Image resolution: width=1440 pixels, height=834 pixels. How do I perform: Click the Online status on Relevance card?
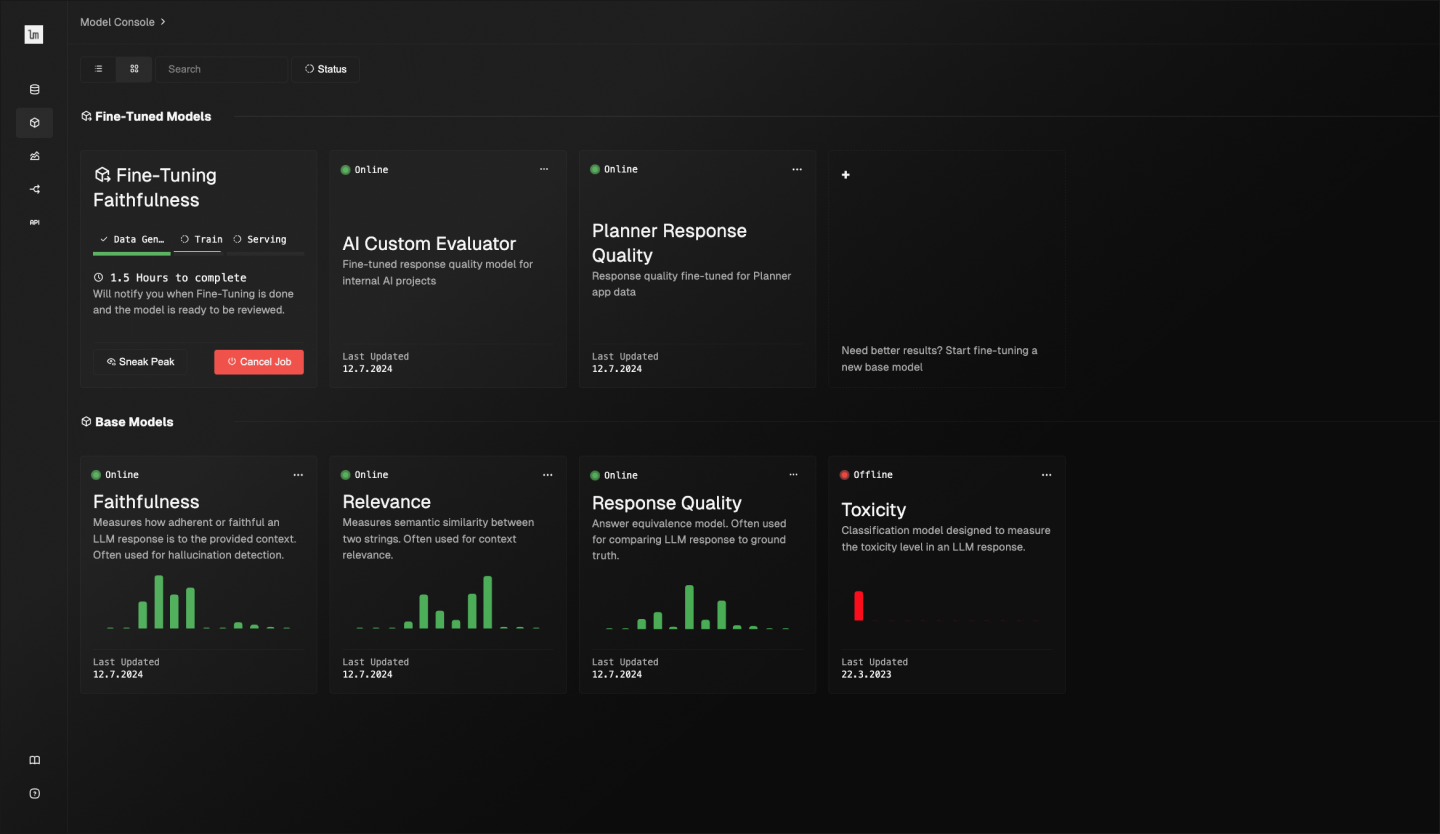365,475
